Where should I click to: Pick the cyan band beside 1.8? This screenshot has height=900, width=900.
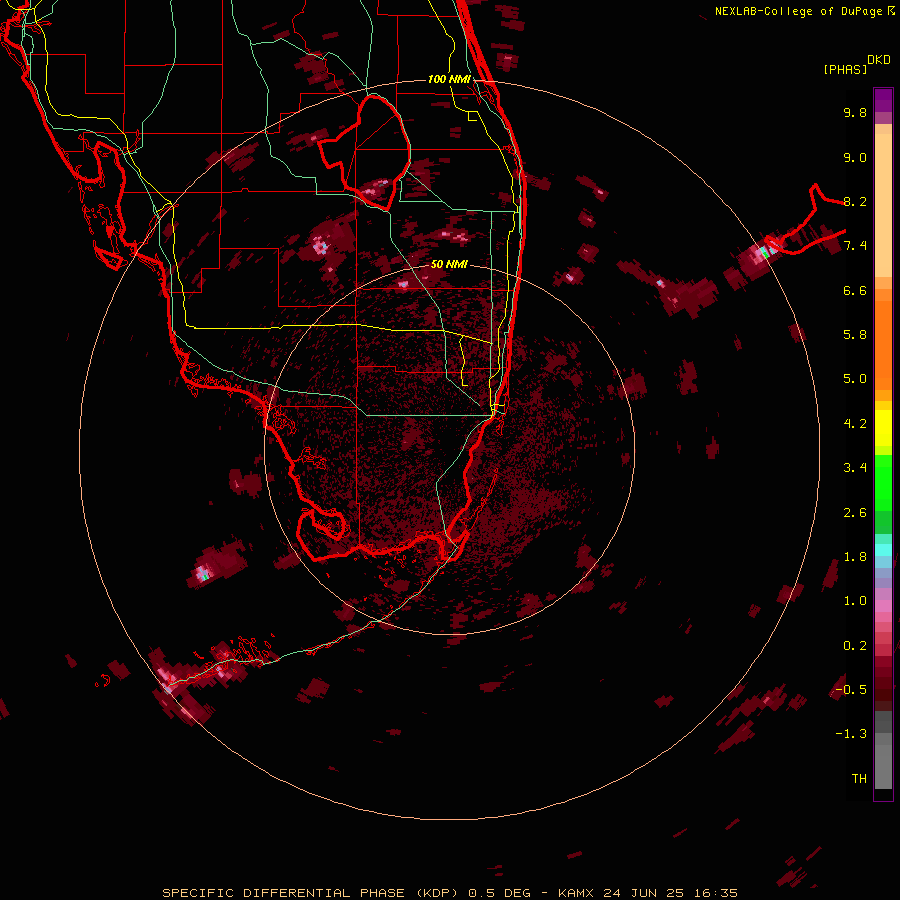pos(883,550)
